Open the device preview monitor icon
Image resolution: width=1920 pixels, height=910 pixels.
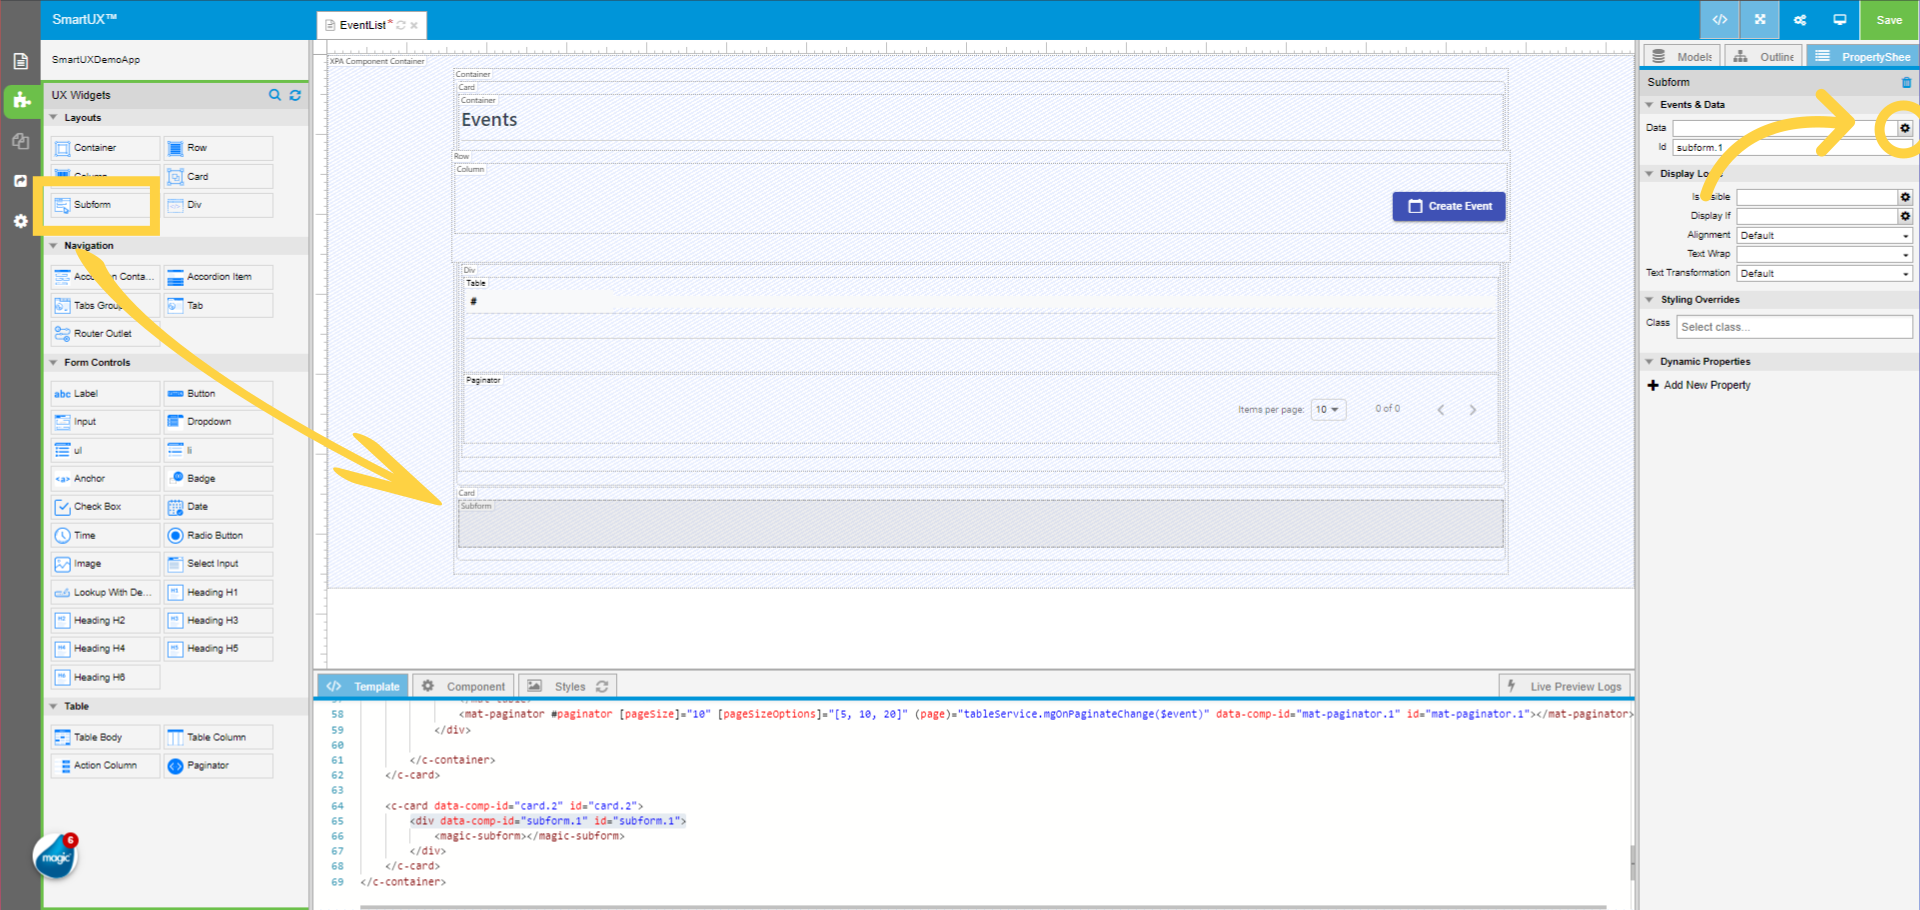click(1840, 20)
